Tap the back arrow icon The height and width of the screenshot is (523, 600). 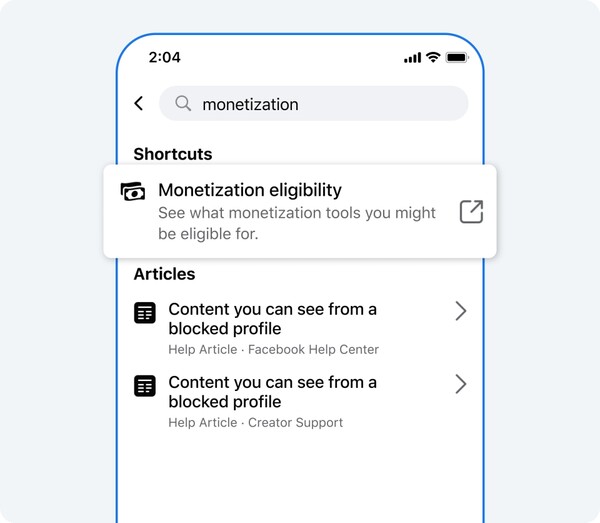pyautogui.click(x=139, y=104)
